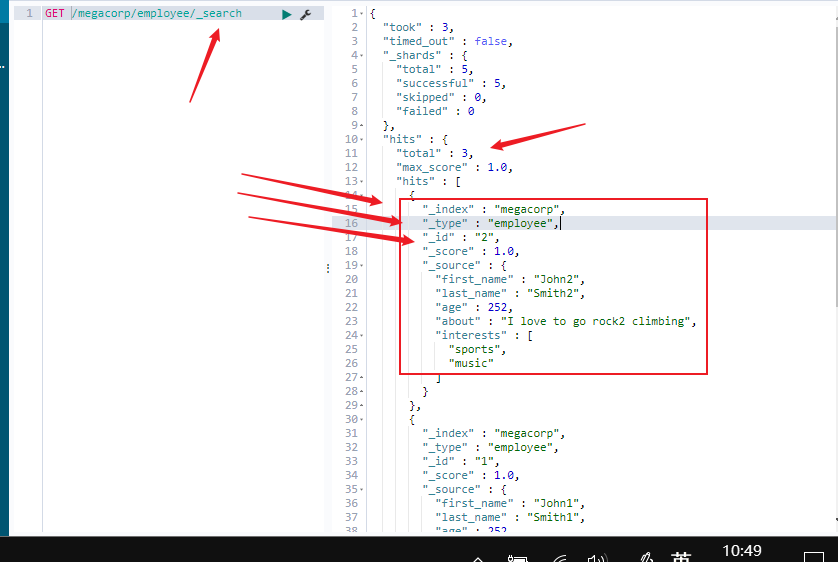
Task: Click the volume speaker icon in the system tray
Action: tap(598, 558)
